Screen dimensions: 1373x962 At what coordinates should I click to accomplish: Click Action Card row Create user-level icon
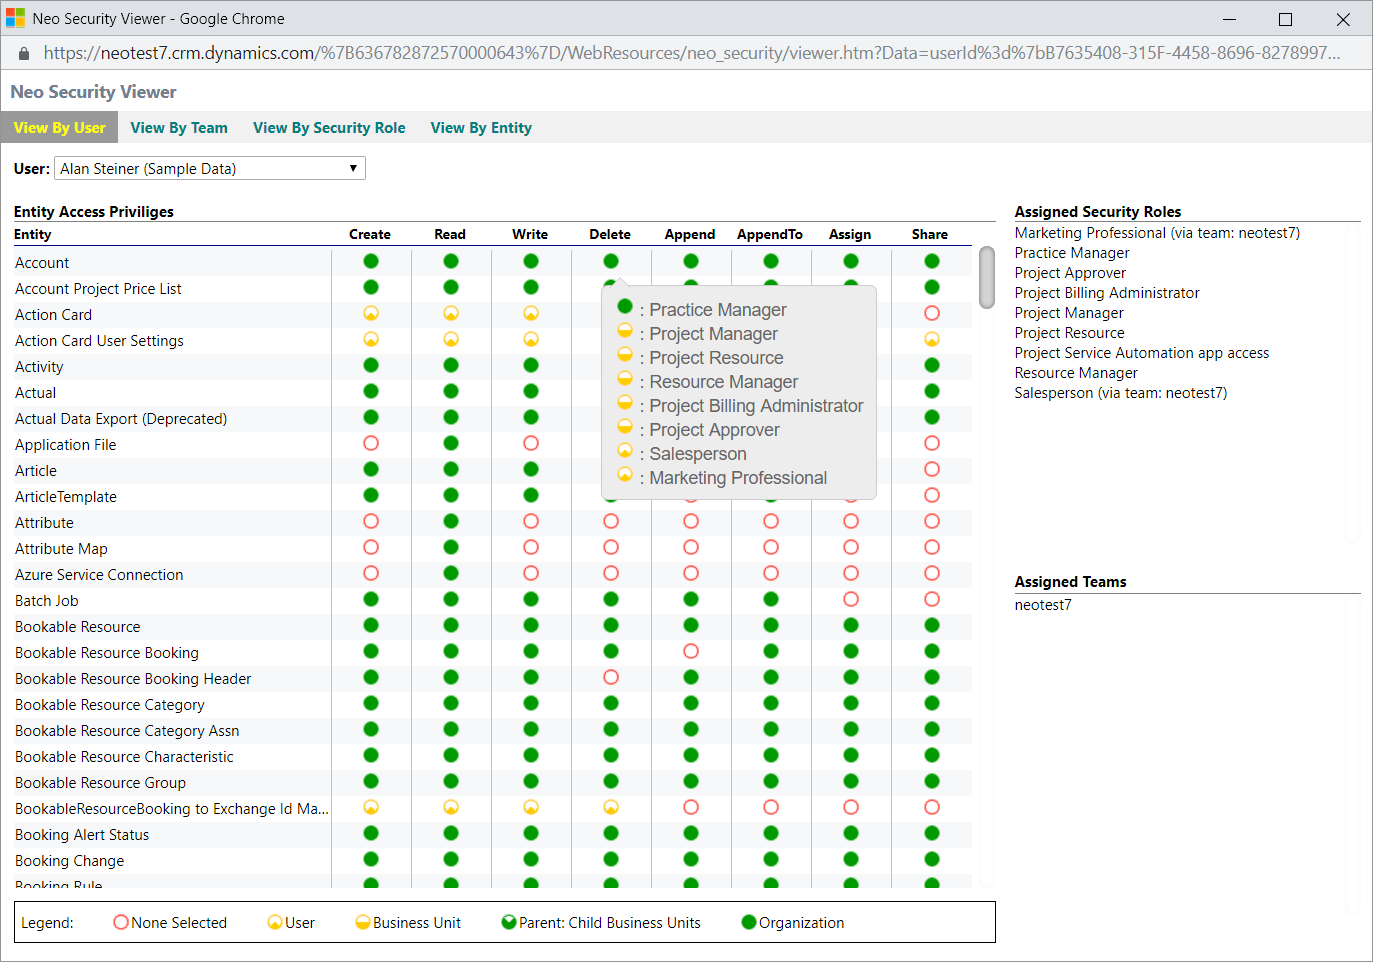pos(371,313)
